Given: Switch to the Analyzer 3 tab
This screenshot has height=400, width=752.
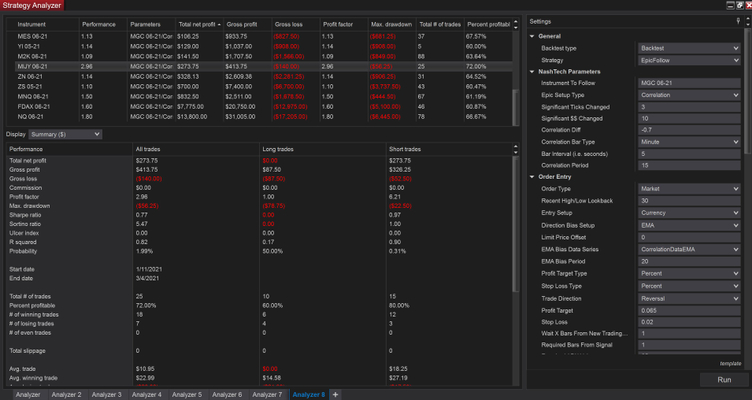Looking at the screenshot, I should pyautogui.click(x=106, y=395).
